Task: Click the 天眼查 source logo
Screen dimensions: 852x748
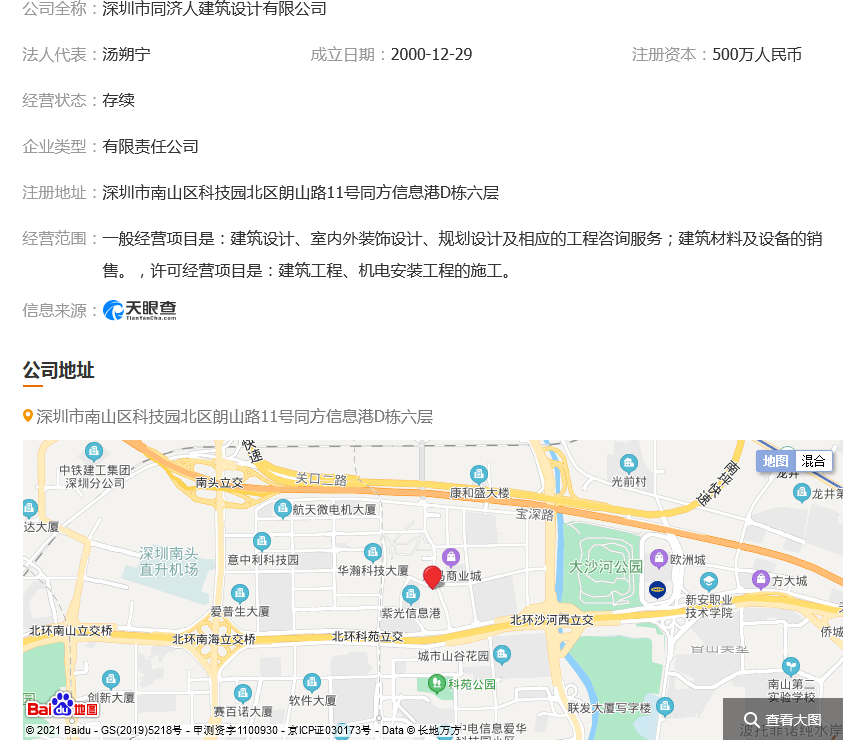Action: coord(140,310)
